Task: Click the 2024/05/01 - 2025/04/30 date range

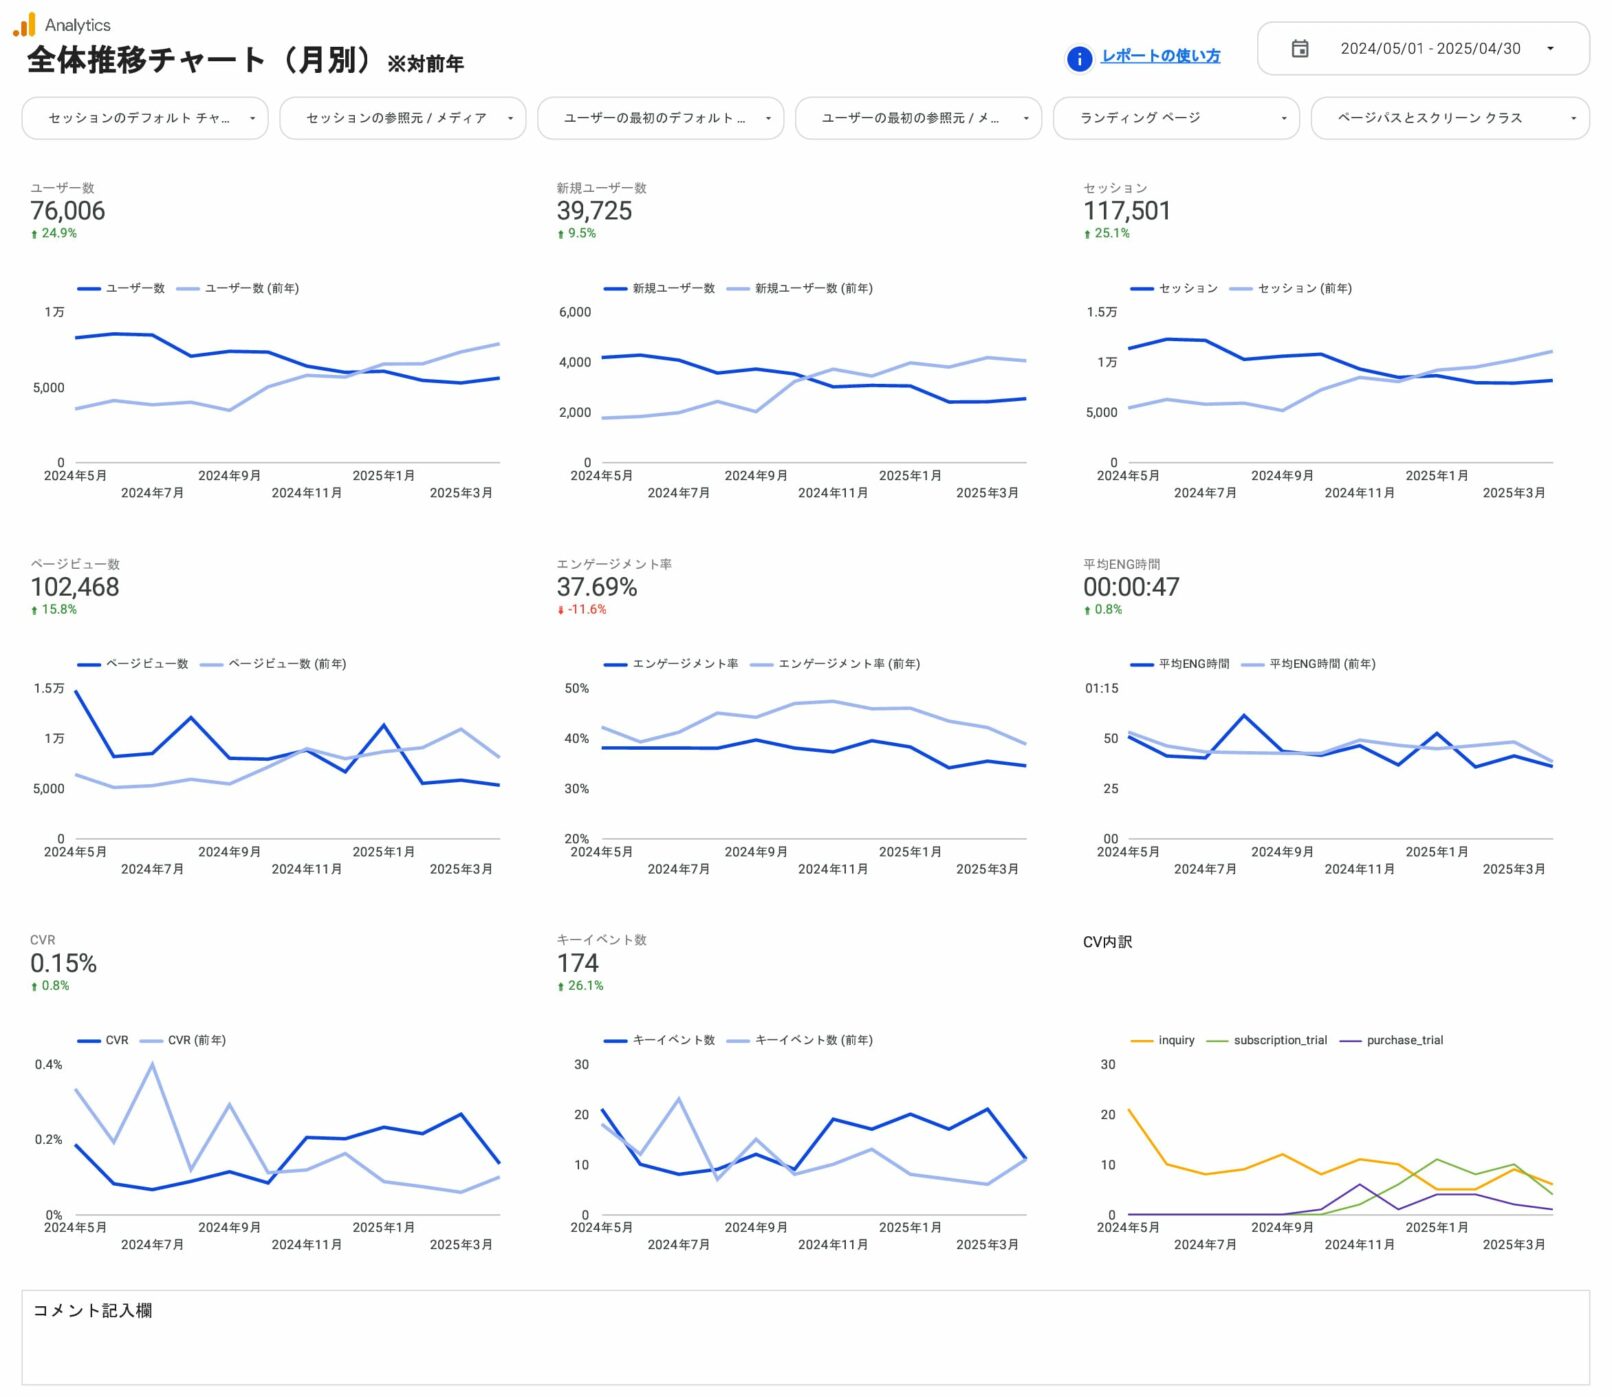Action: [1430, 49]
